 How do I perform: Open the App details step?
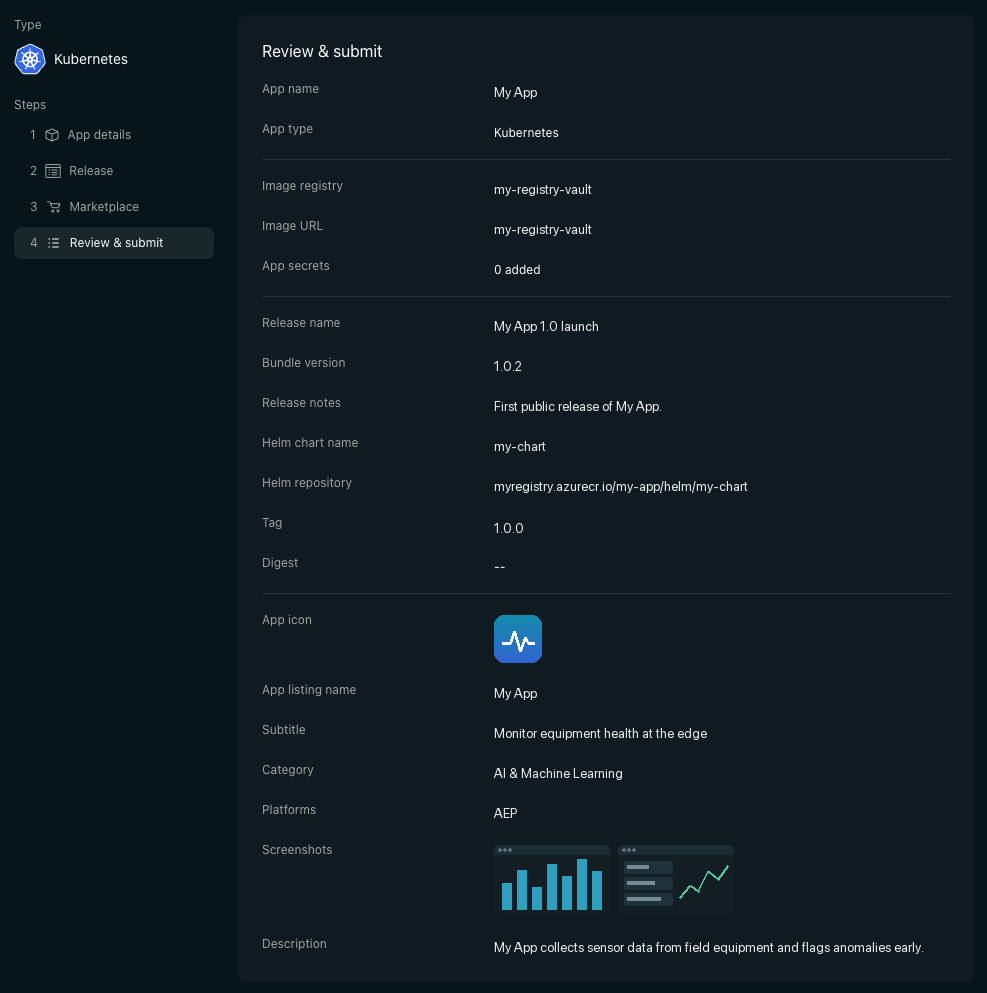point(114,135)
